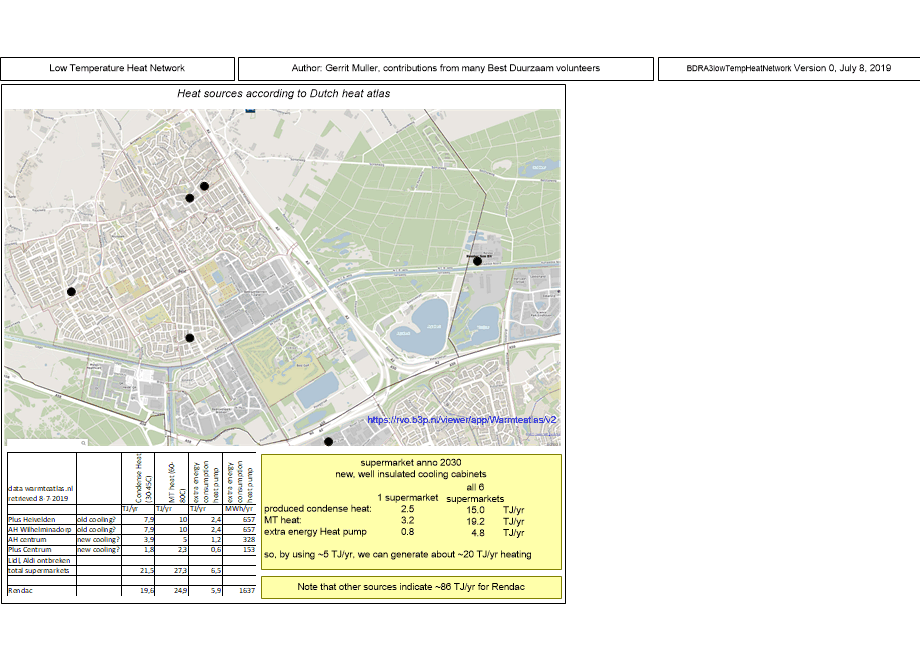
Task: Click the 'Plus Centrum' row label
Action: [30, 550]
